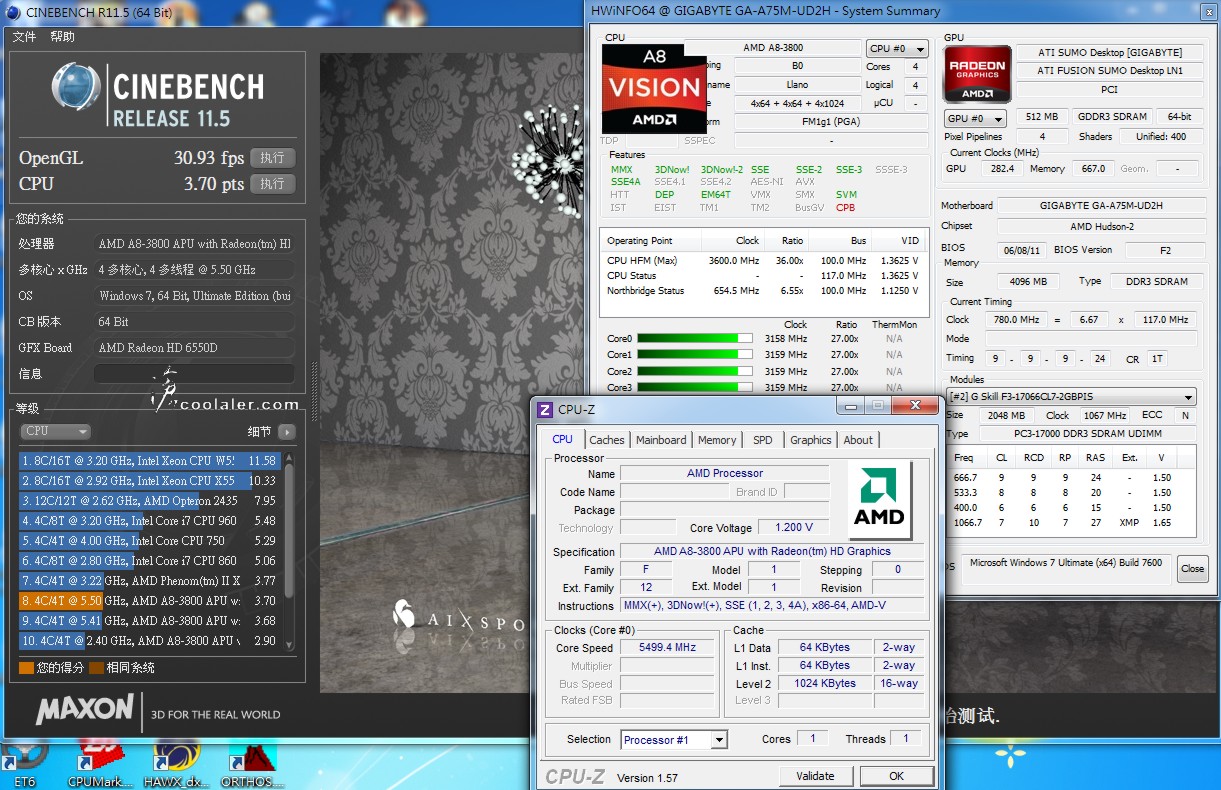Select ranking row Intel Core i7 CPU 960
This screenshot has height=790, width=1221.
click(x=149, y=521)
